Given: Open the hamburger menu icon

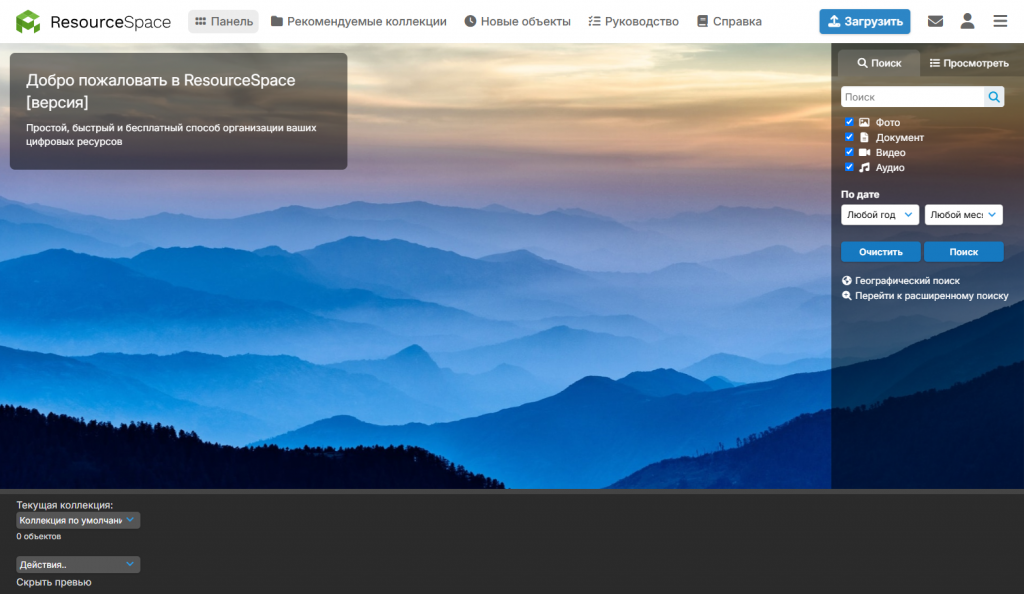Looking at the screenshot, I should pyautogui.click(x=1000, y=22).
